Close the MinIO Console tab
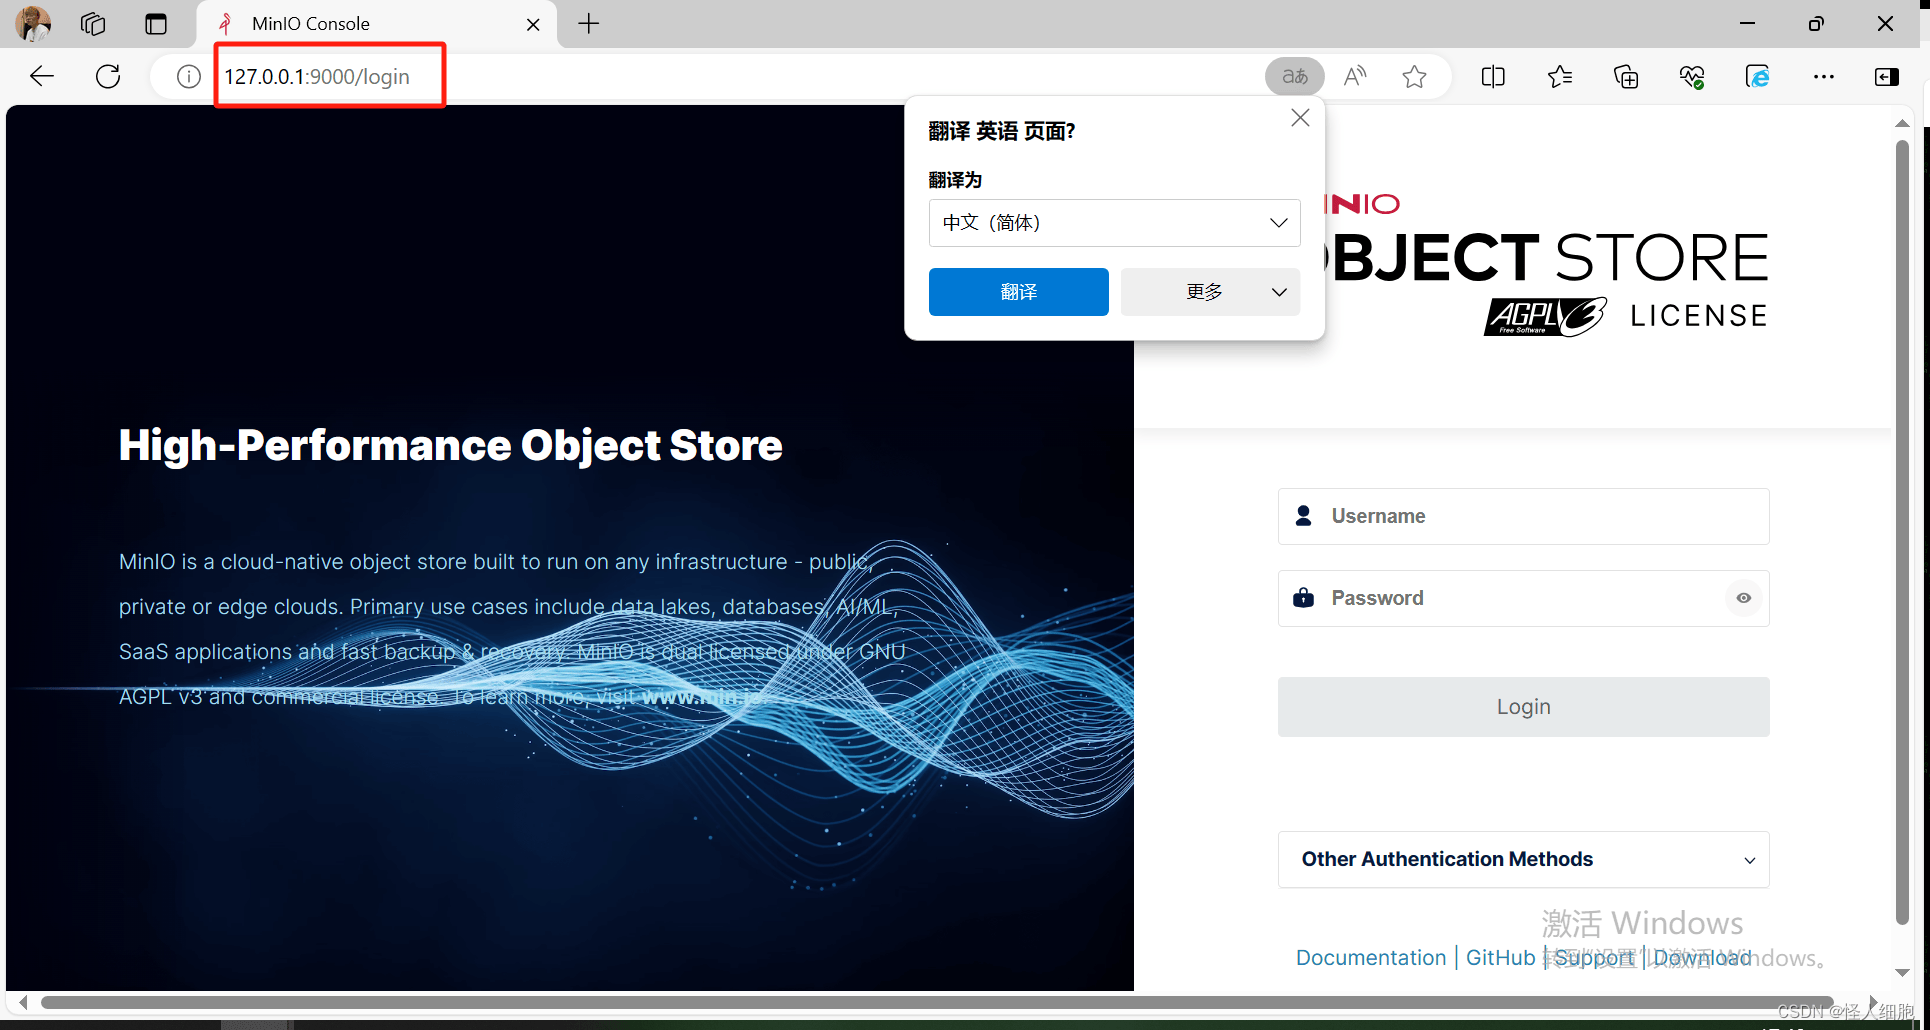The height and width of the screenshot is (1030, 1930). click(533, 24)
